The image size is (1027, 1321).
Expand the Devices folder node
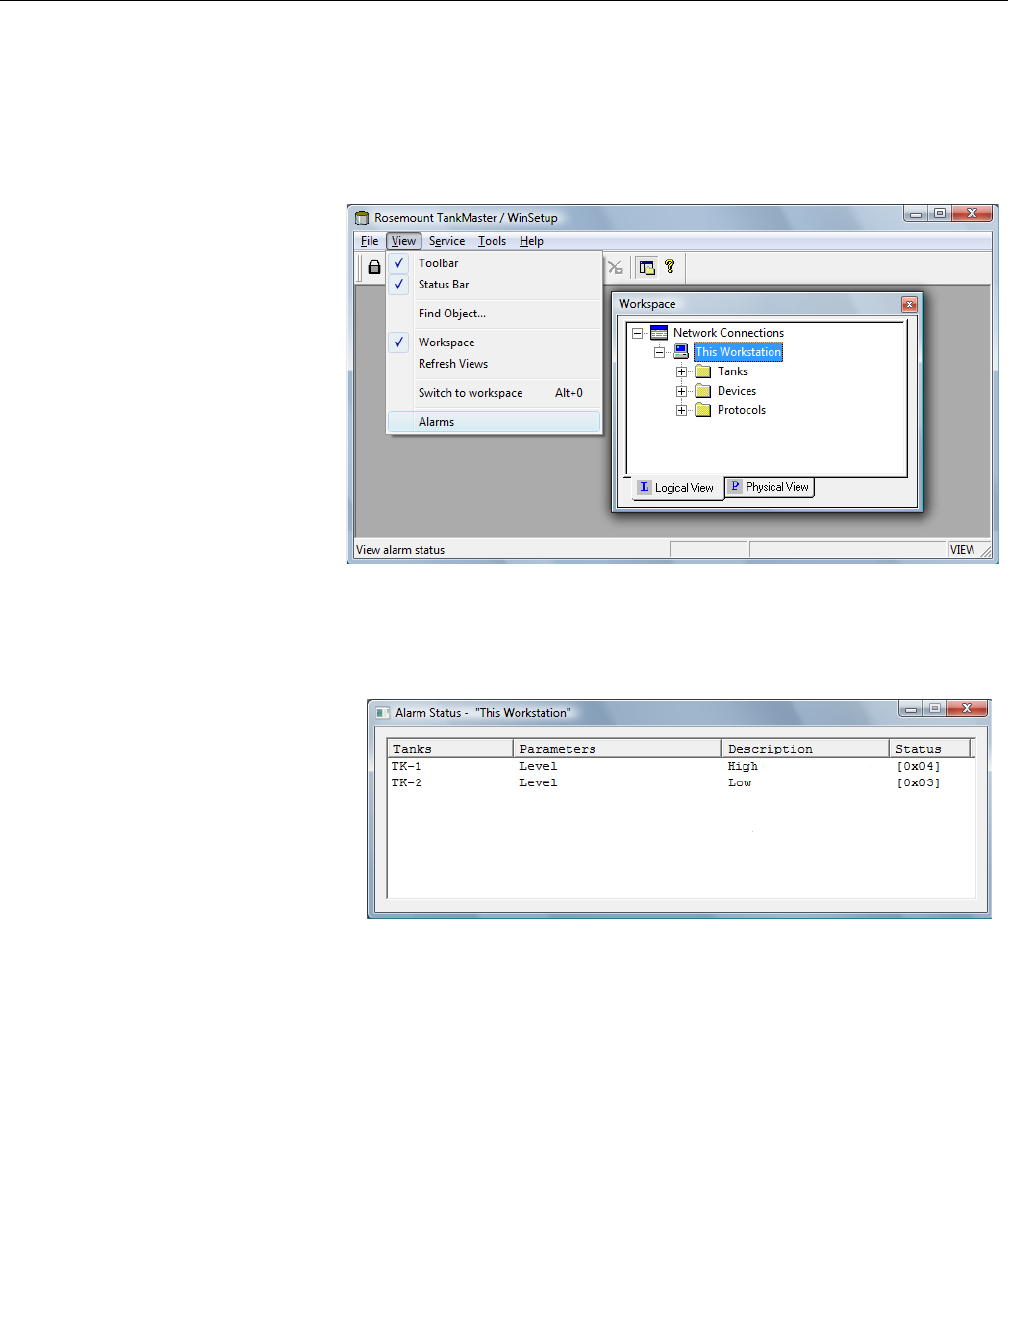tap(681, 391)
